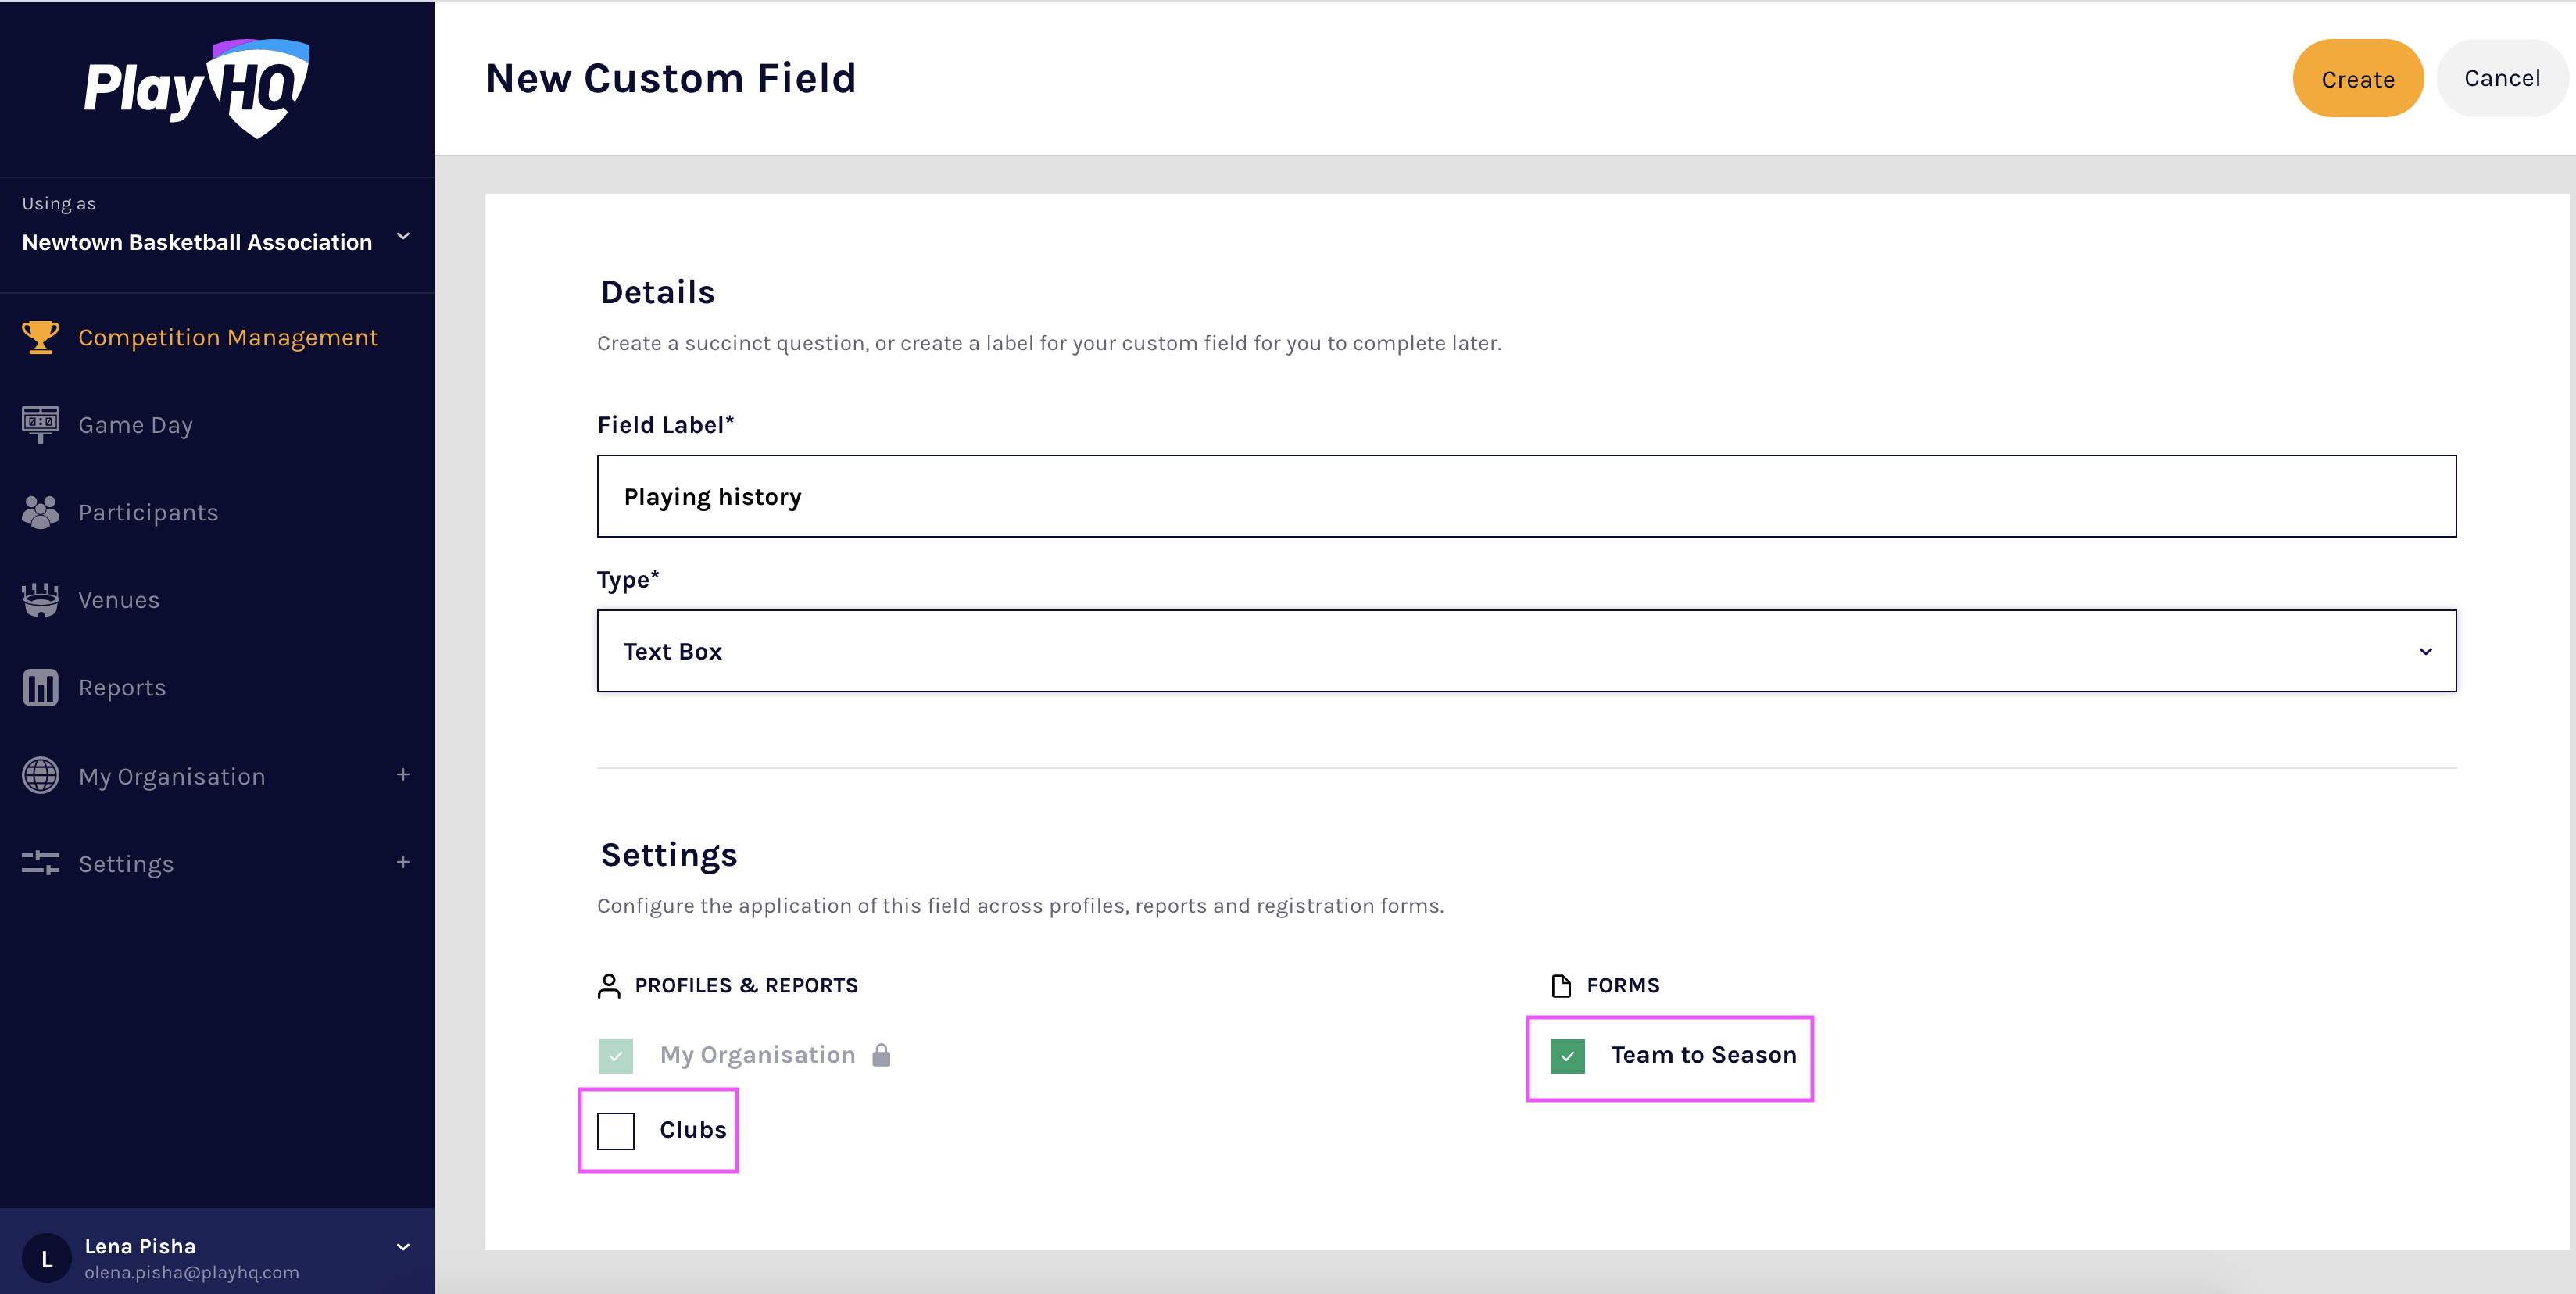The width and height of the screenshot is (2576, 1294).
Task: Enable the Clubs checkbox
Action: pyautogui.click(x=616, y=1130)
